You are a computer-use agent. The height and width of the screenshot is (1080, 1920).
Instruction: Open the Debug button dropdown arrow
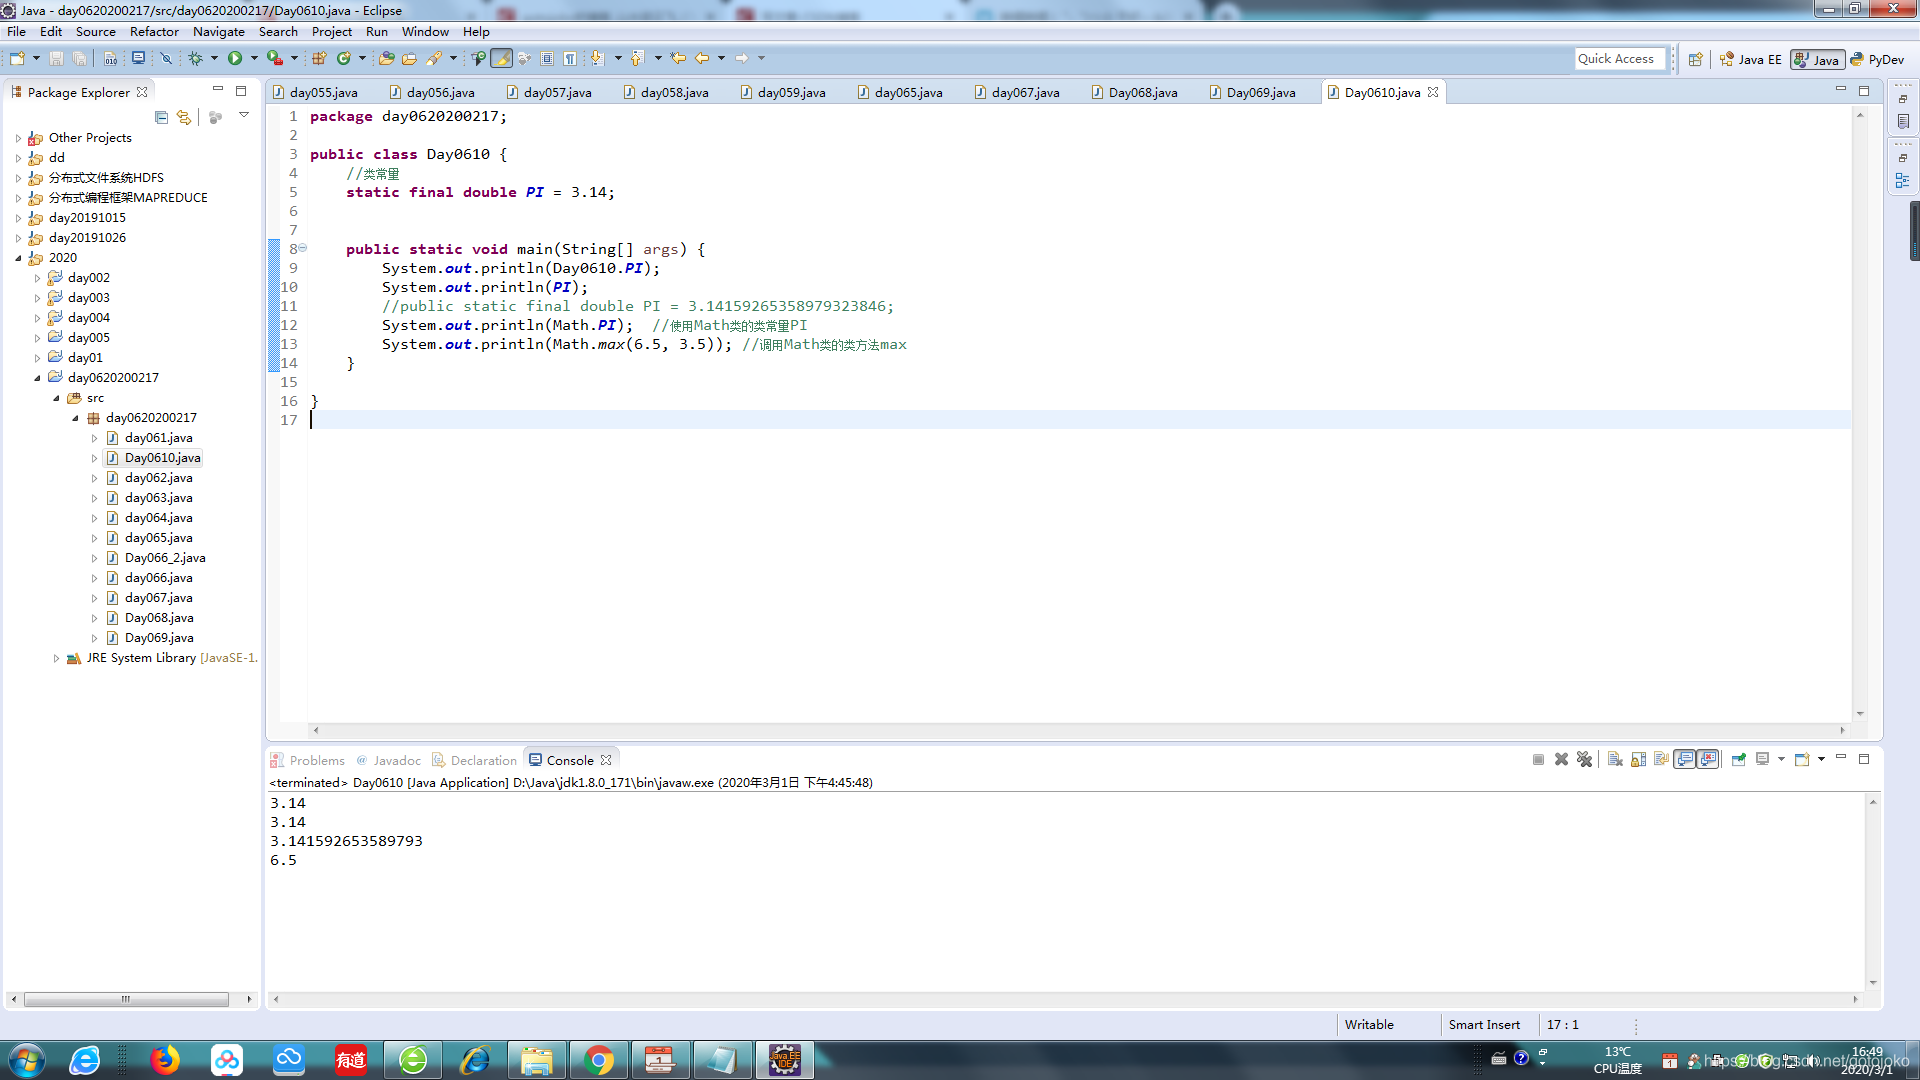point(214,59)
